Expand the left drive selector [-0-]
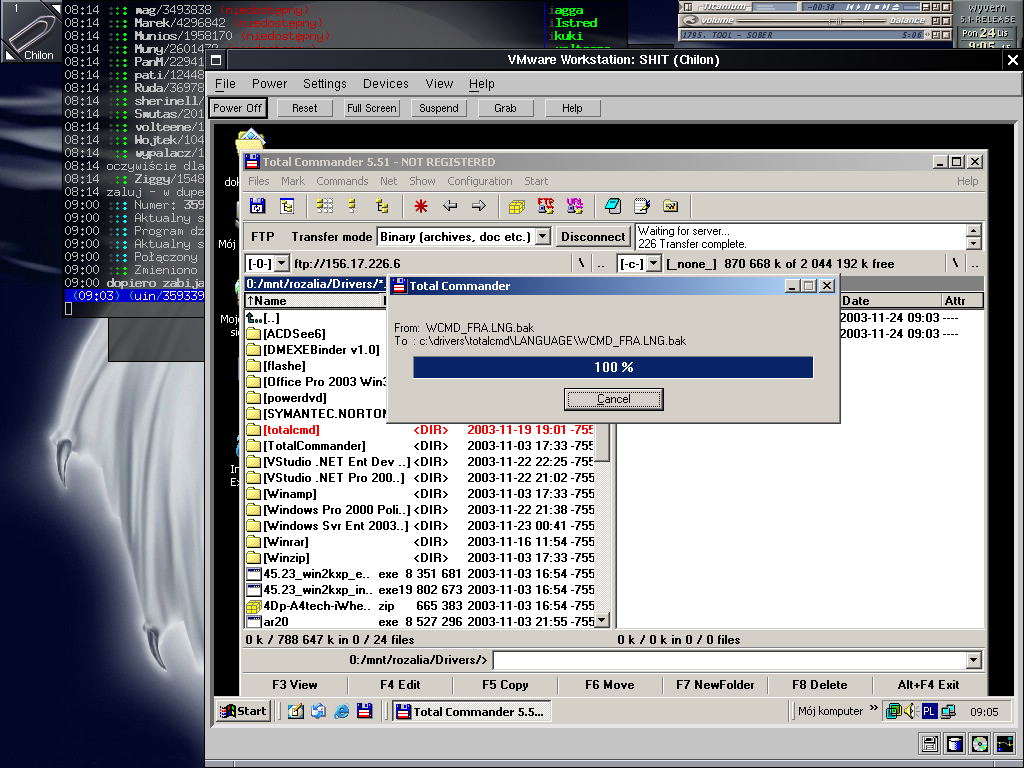 (281, 264)
